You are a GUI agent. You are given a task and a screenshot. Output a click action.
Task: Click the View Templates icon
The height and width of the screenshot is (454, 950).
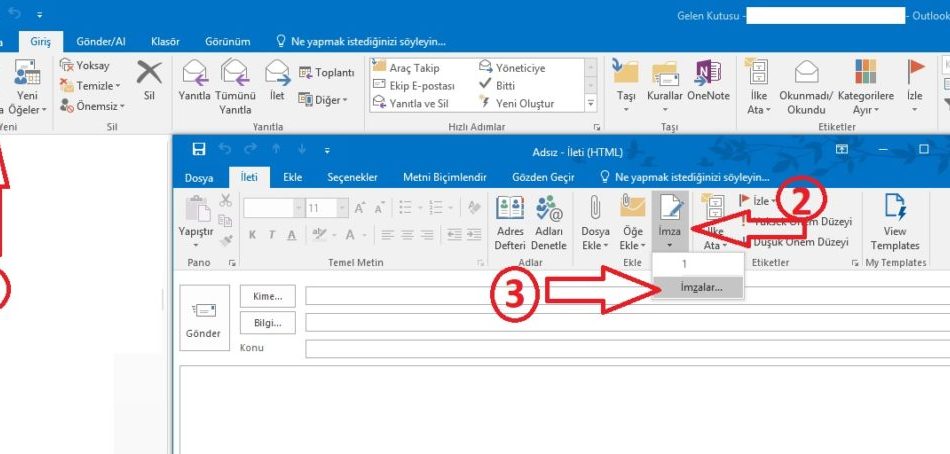click(x=895, y=220)
